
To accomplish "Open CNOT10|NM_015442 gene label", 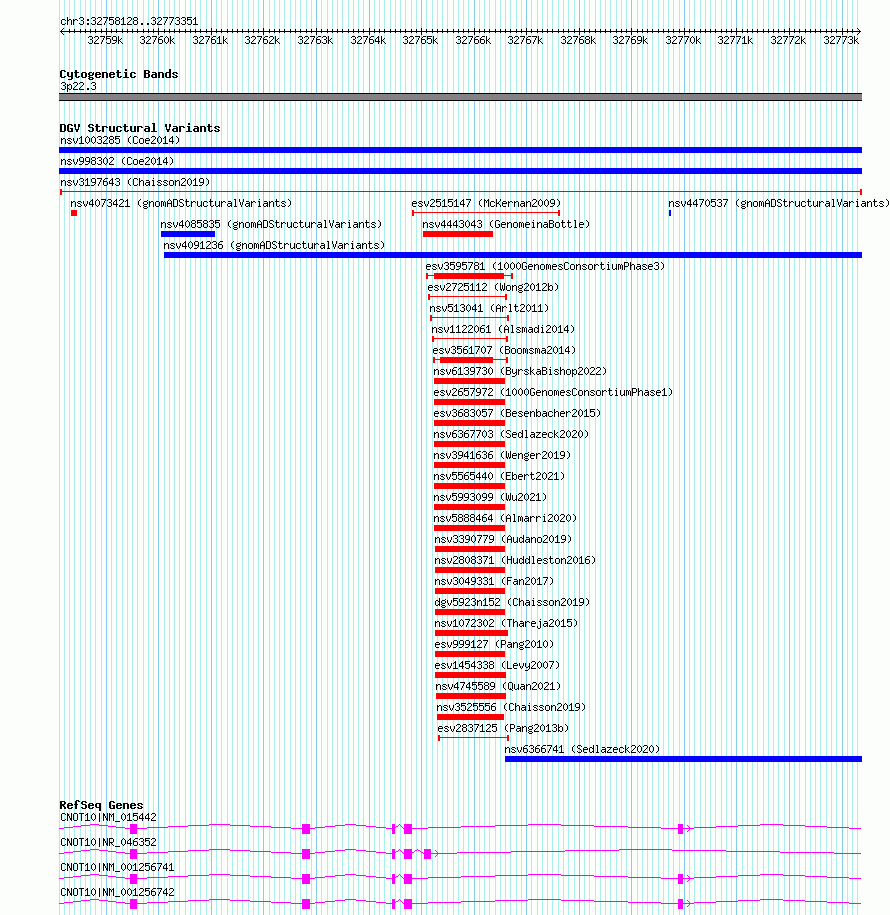I will coord(108,818).
